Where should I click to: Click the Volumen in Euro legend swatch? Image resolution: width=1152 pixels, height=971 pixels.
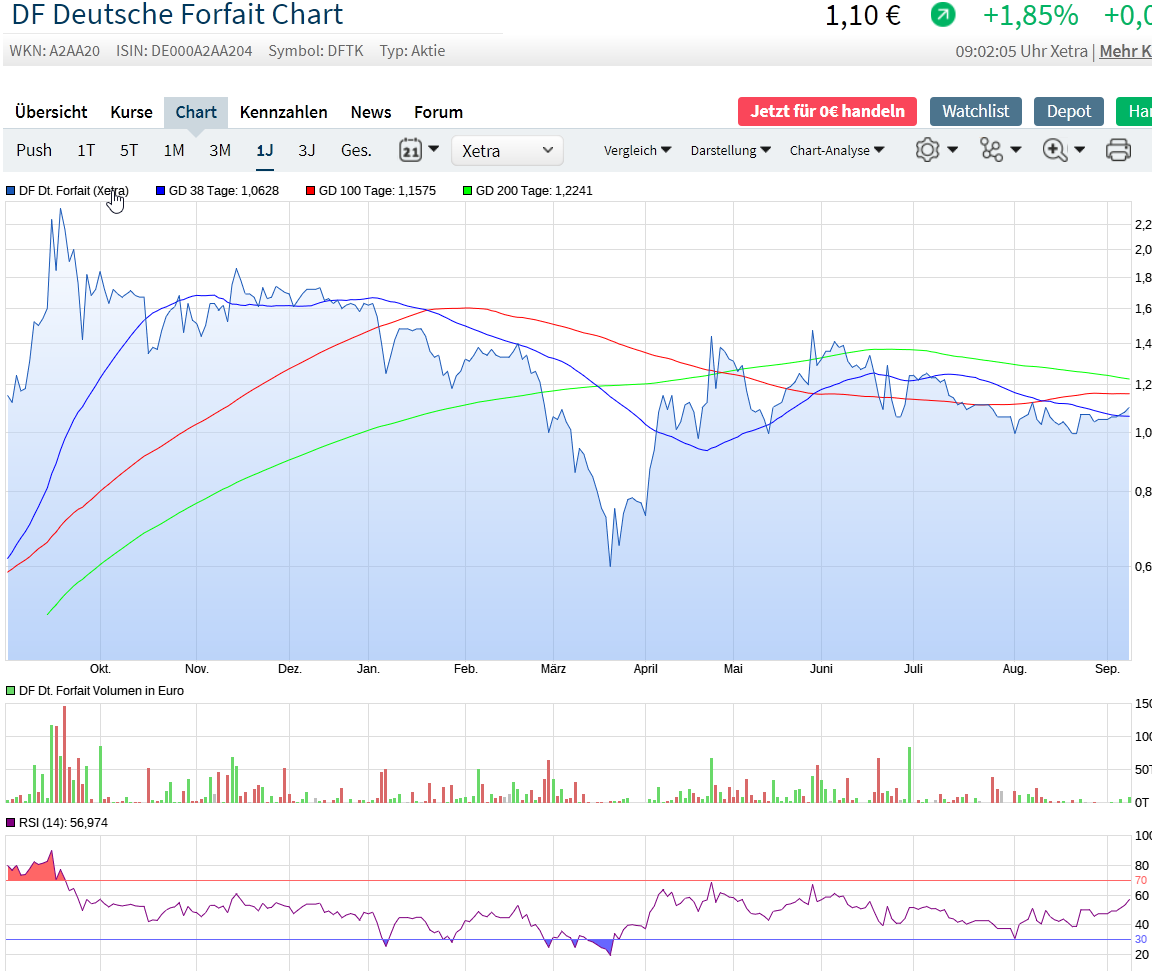click(10, 691)
